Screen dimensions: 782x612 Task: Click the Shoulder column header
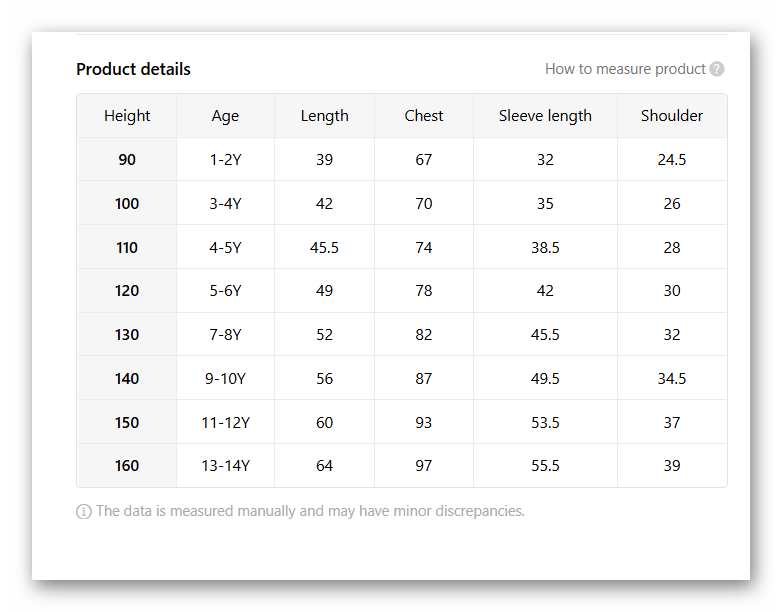672,116
